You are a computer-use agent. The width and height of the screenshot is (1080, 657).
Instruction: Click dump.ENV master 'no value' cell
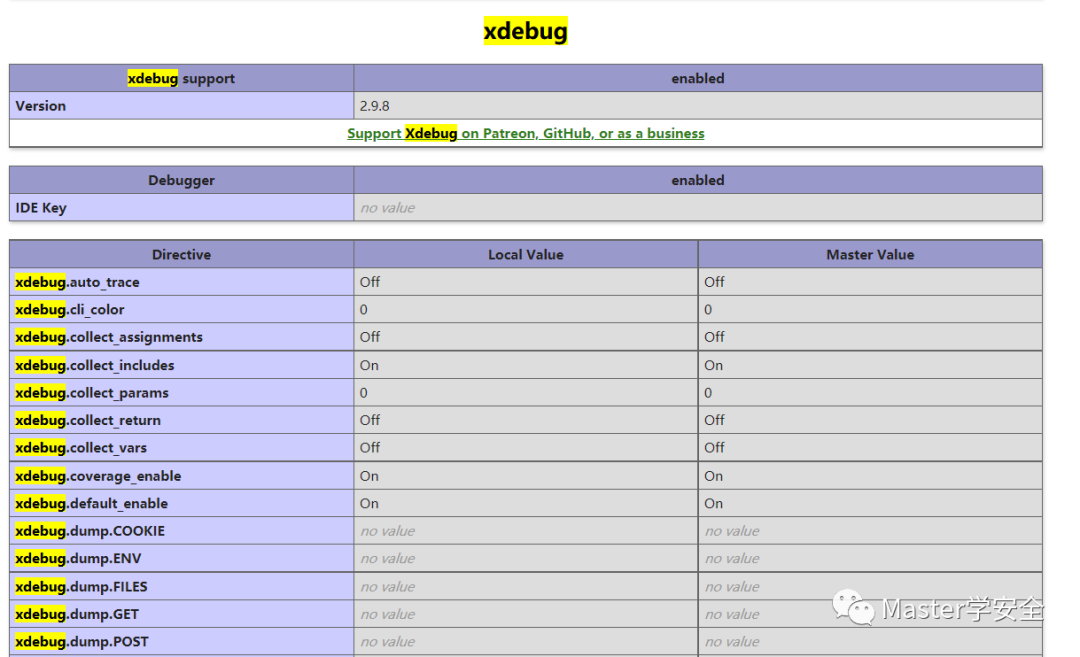click(x=870, y=559)
